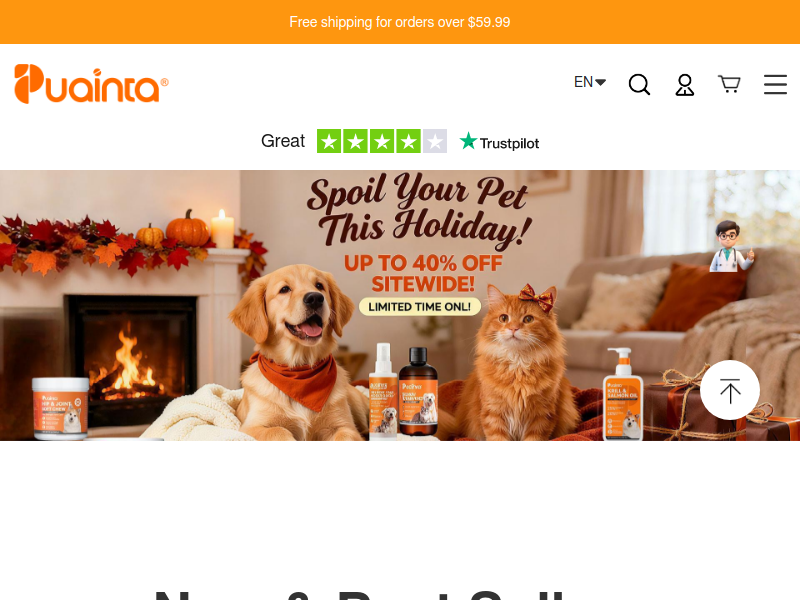Open the search magnifier icon
Screen dimensions: 800x600
[x=639, y=84]
